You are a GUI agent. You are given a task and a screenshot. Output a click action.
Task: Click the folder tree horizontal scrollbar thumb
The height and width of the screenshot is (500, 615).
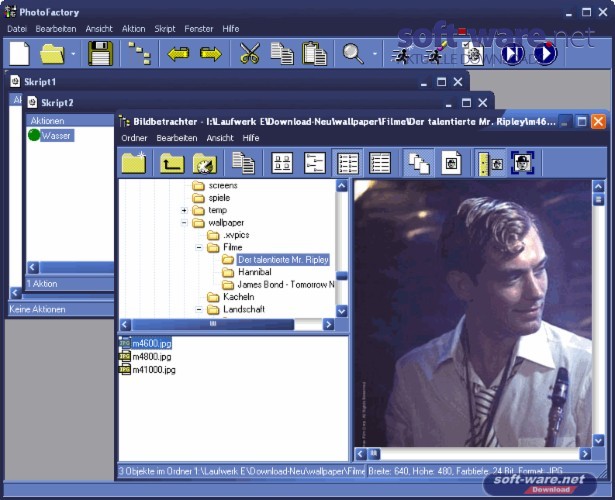(x=213, y=325)
